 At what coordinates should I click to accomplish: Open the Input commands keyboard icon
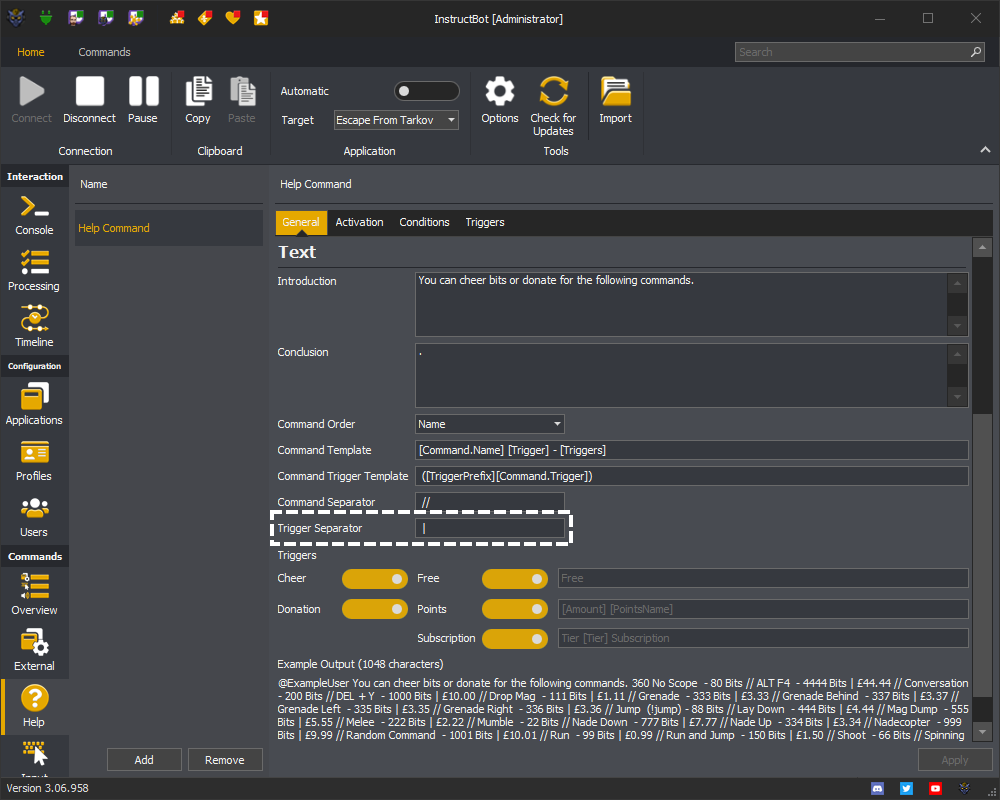[x=34, y=755]
